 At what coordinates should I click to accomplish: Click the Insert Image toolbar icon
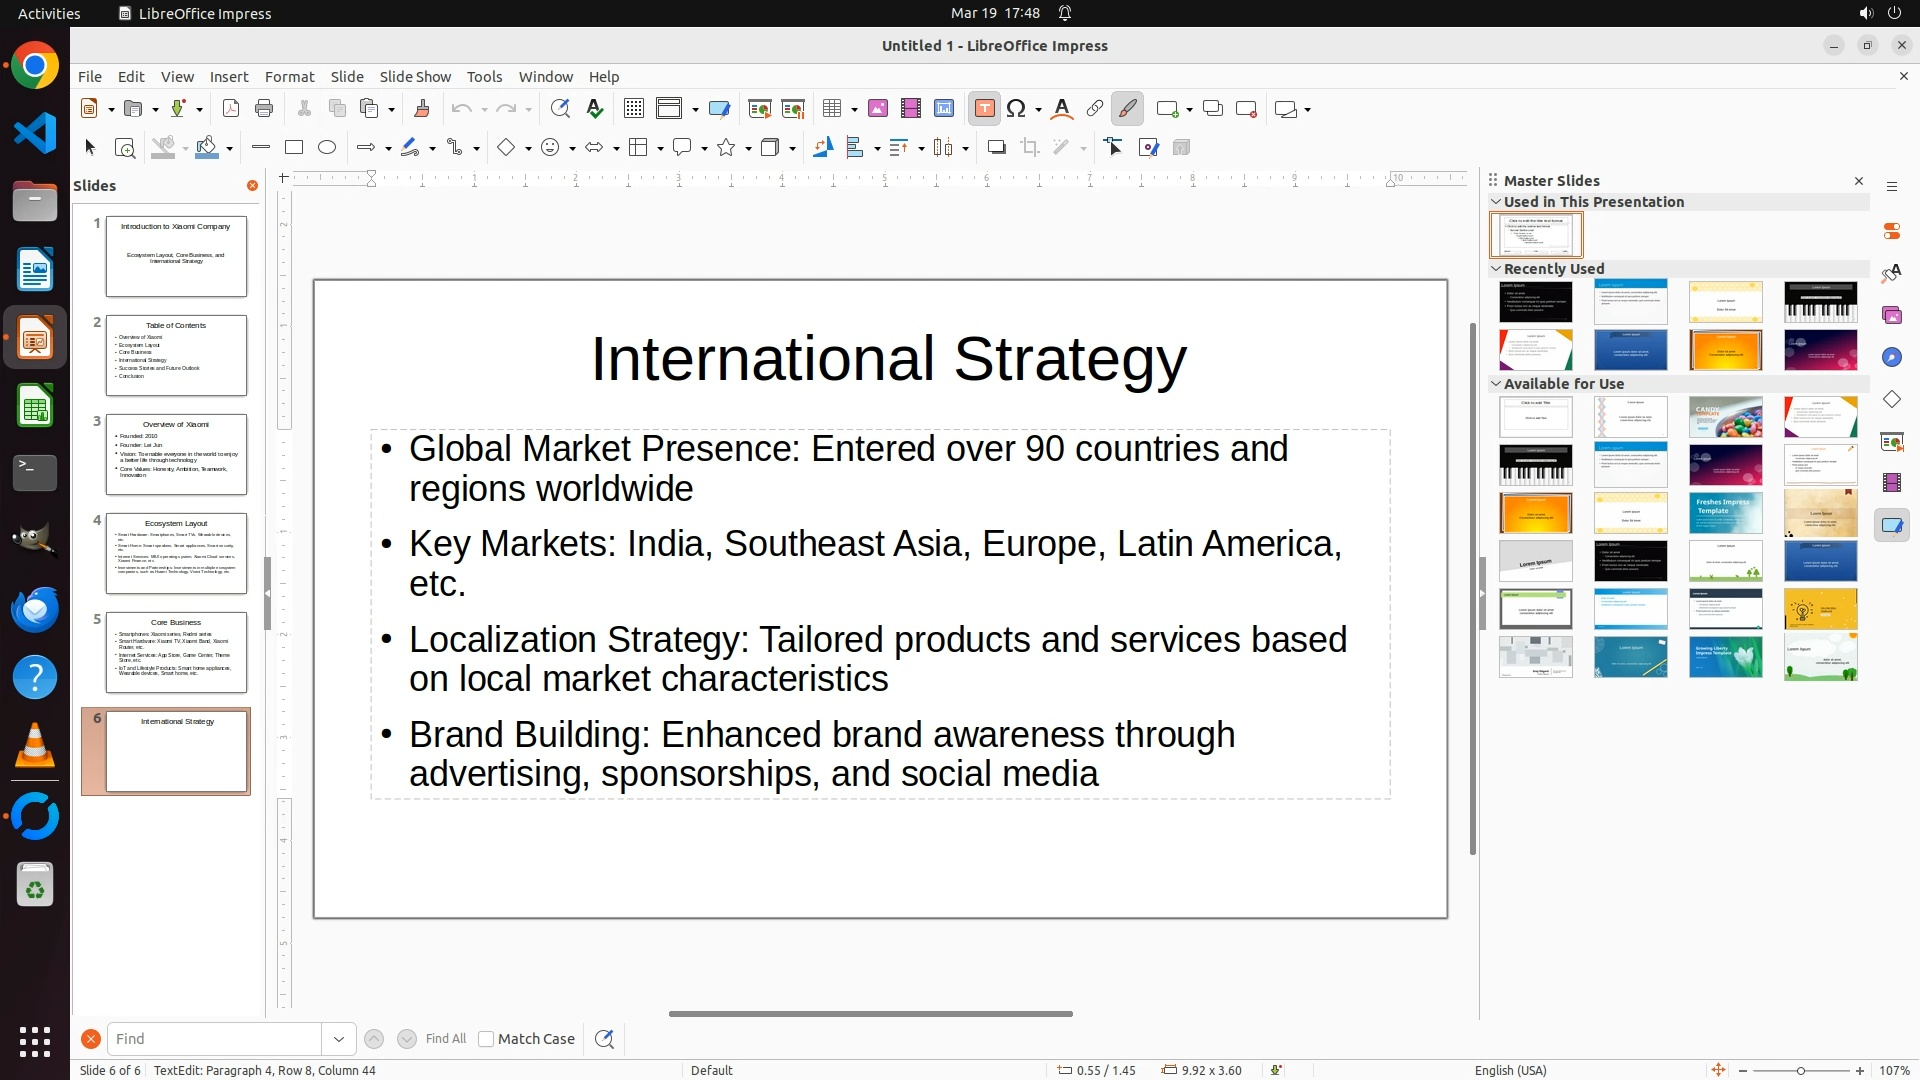pos(878,109)
